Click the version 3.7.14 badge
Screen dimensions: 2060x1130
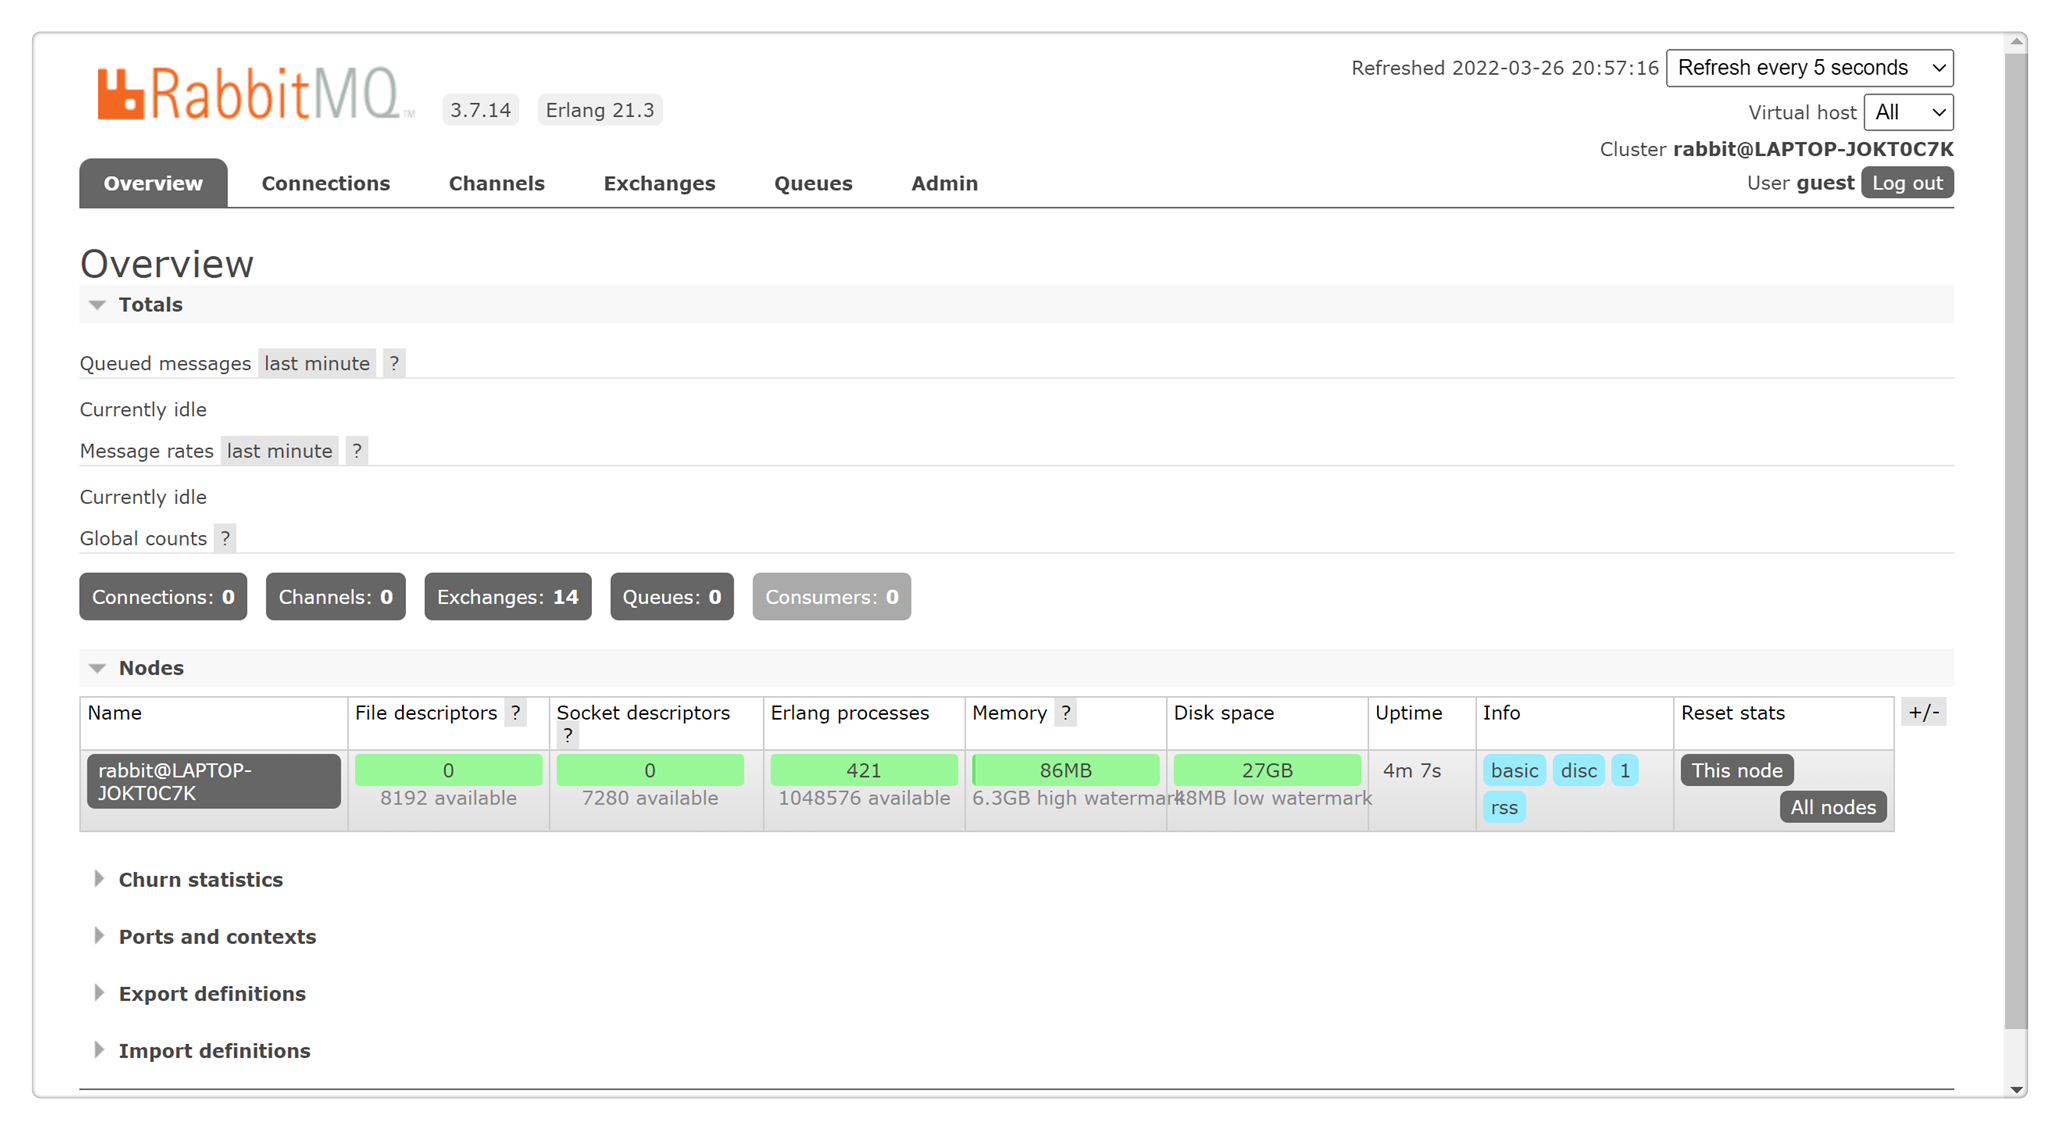(480, 110)
